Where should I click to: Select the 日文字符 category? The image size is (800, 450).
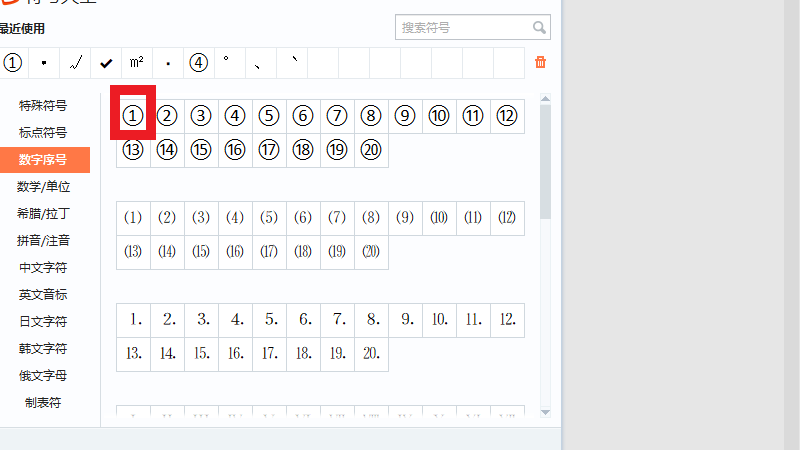click(44, 322)
